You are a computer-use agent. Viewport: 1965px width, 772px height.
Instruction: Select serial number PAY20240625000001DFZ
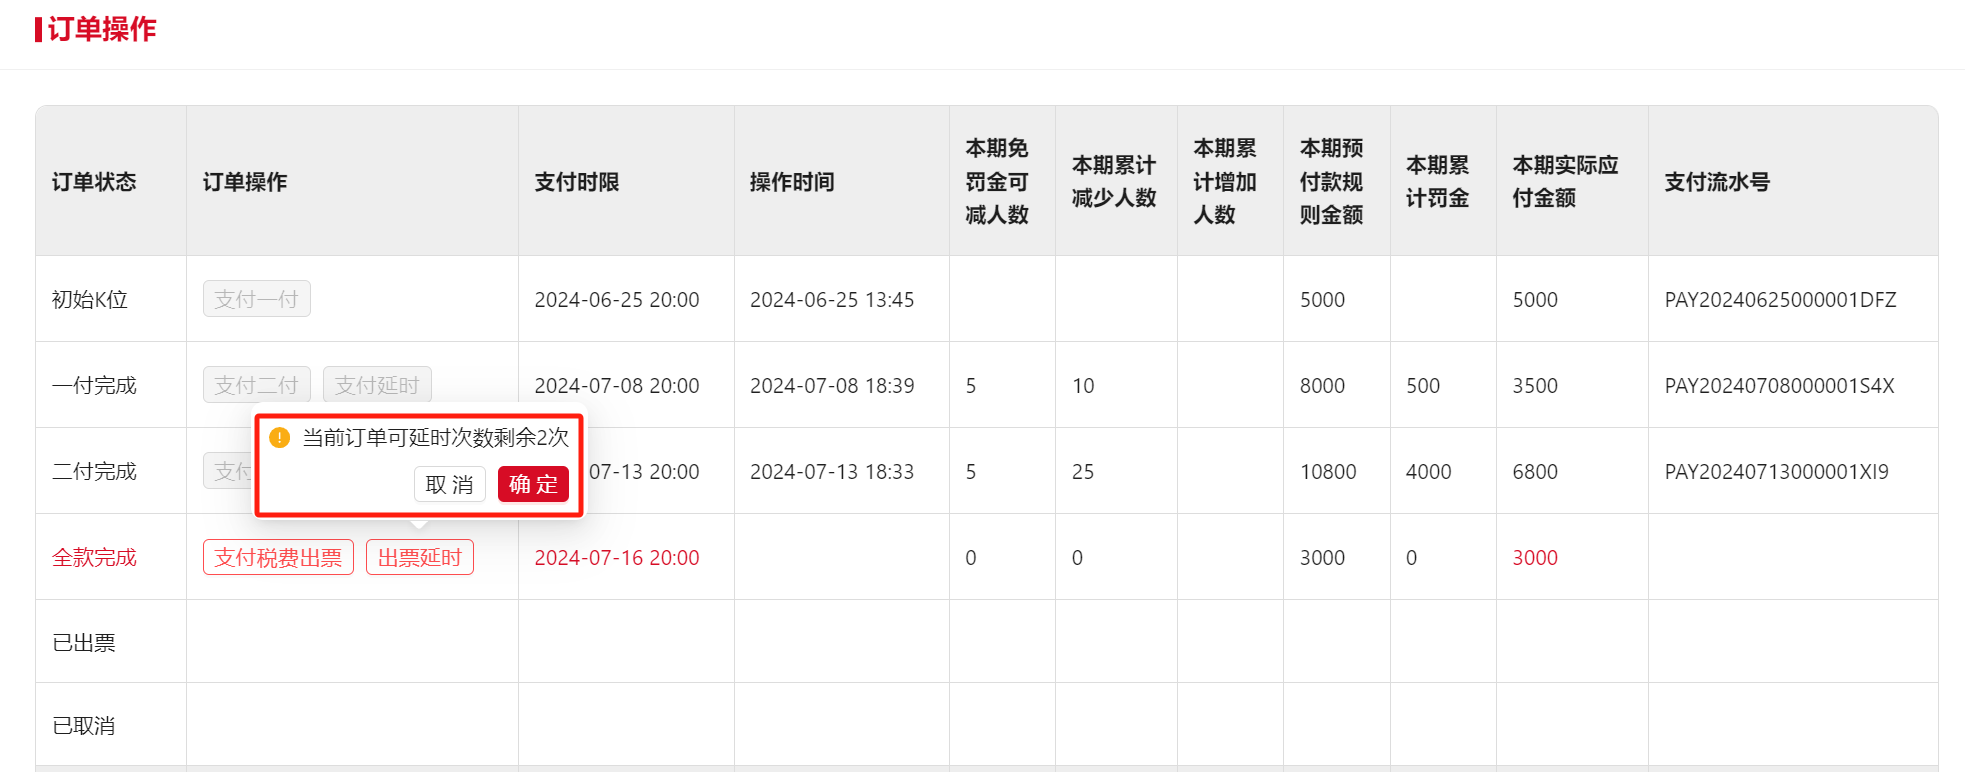point(1780,300)
